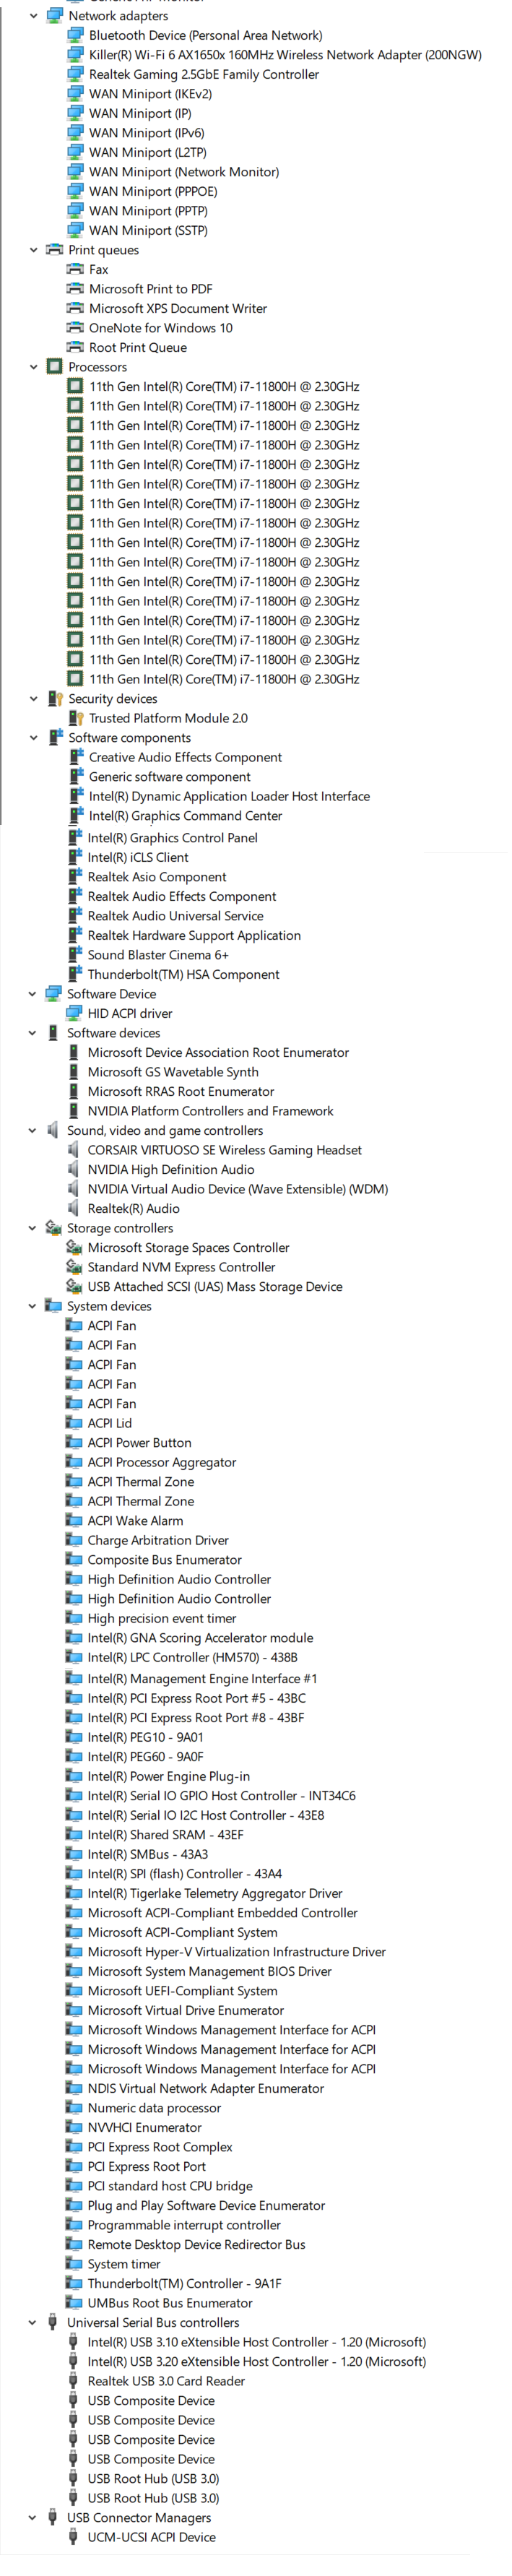
Task: Click the Bluetooth Device network icon
Action: click(x=75, y=35)
